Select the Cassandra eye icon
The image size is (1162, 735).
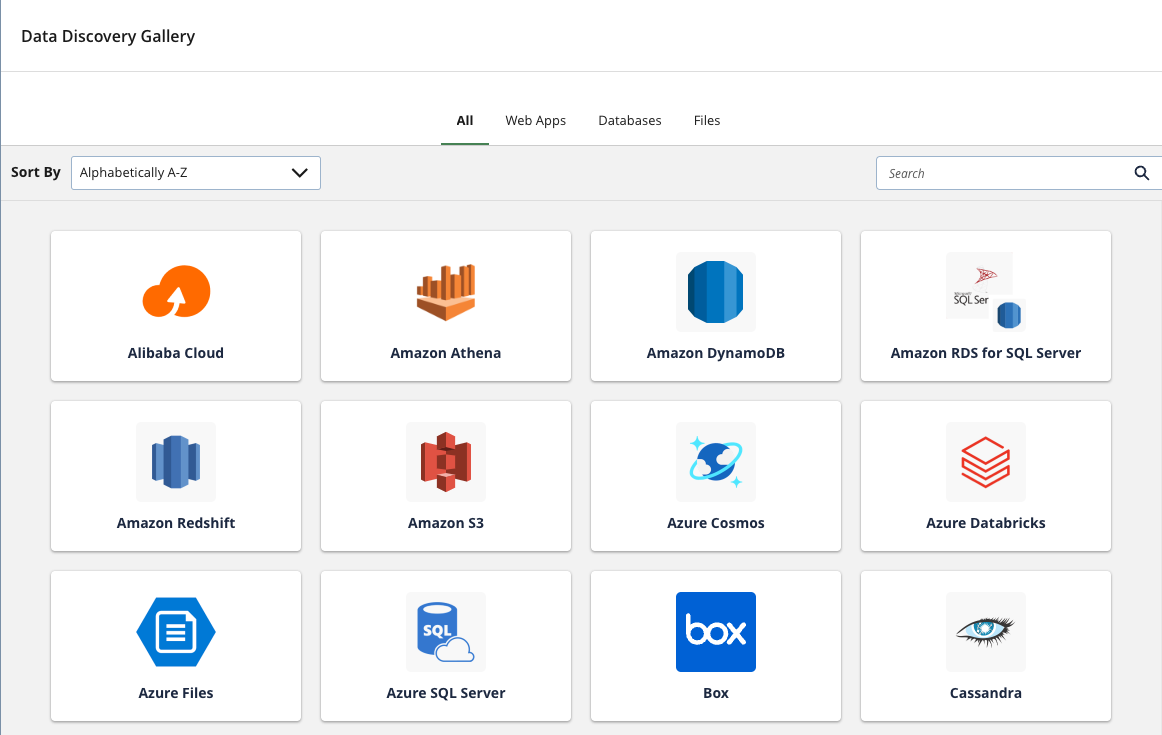[986, 630]
